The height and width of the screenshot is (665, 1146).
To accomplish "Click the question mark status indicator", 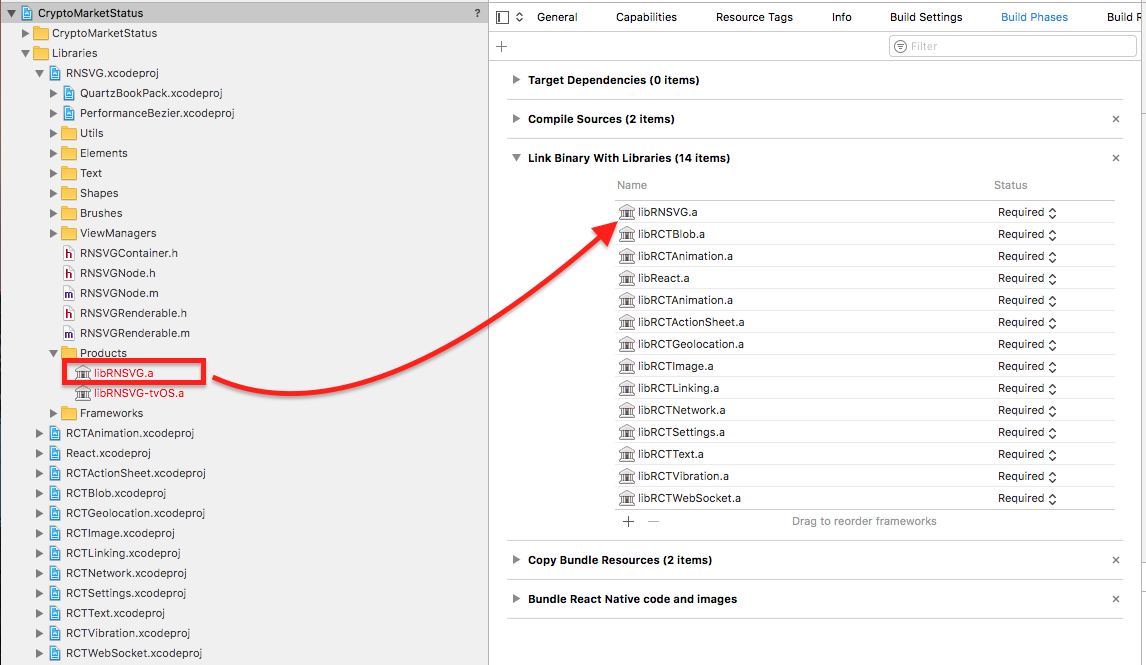I will [x=477, y=13].
